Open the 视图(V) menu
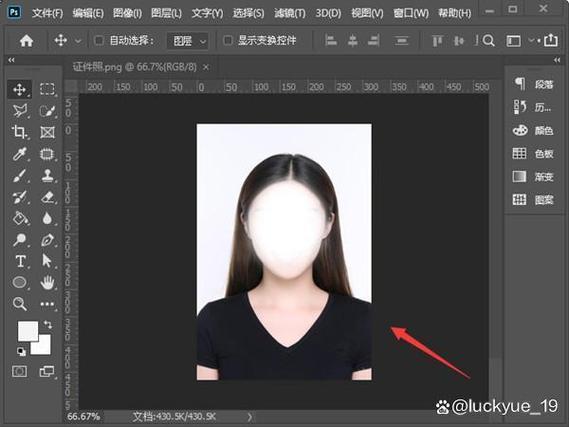Screen dimensions: 569x427 (x=367, y=13)
